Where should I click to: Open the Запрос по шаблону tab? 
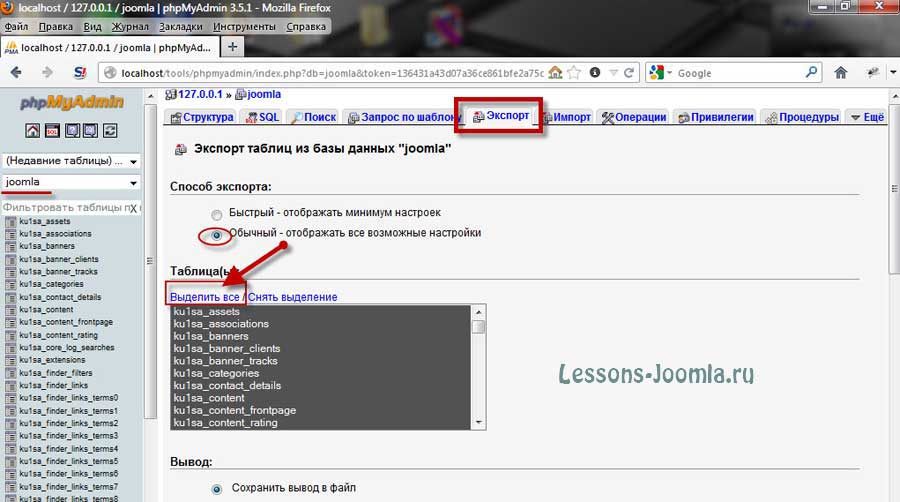(404, 117)
